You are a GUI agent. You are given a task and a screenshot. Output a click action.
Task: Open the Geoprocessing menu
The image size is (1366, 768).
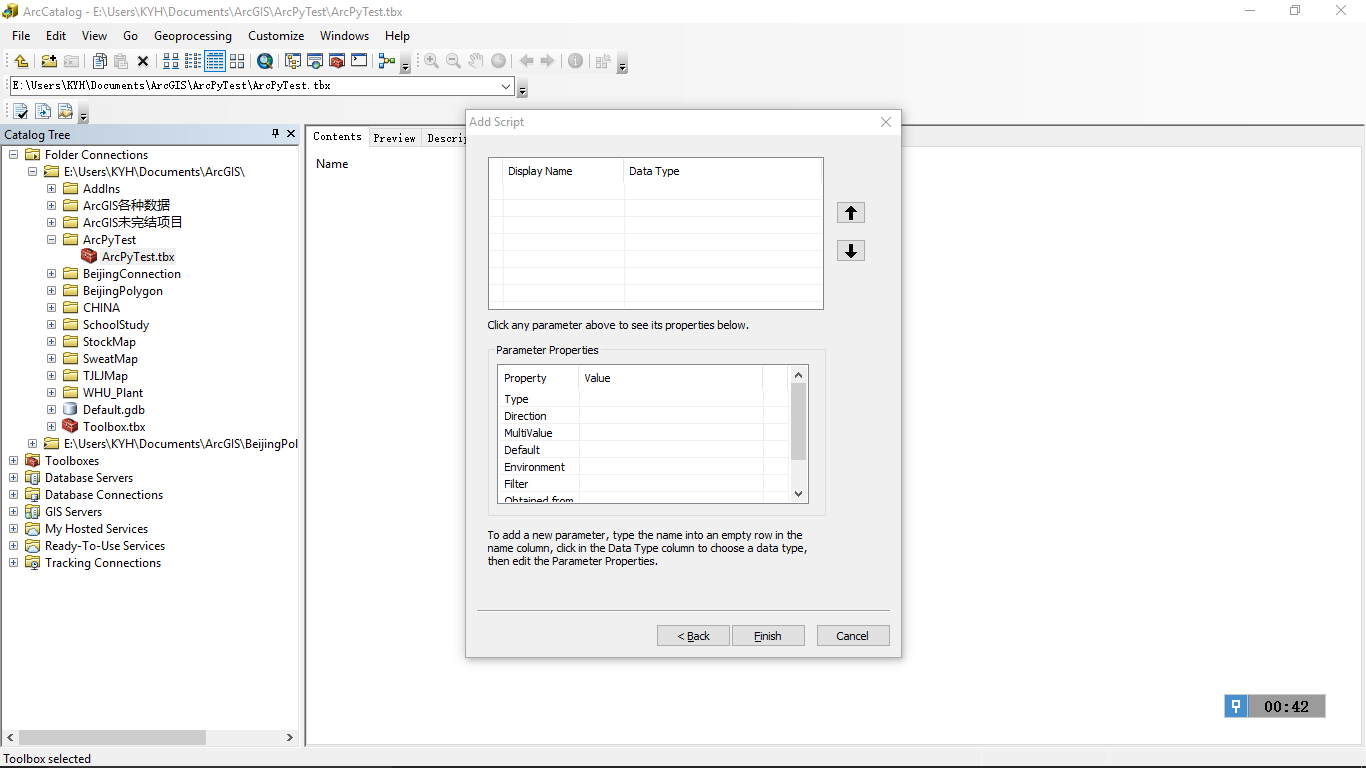[193, 36]
